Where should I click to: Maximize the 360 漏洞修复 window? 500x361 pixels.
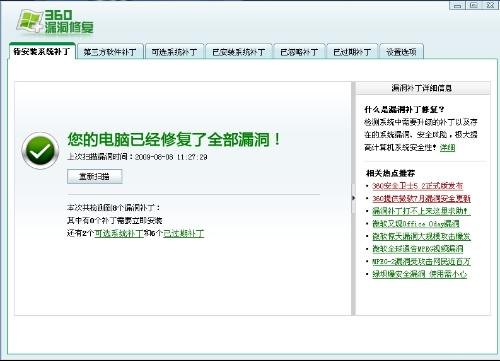474,5
